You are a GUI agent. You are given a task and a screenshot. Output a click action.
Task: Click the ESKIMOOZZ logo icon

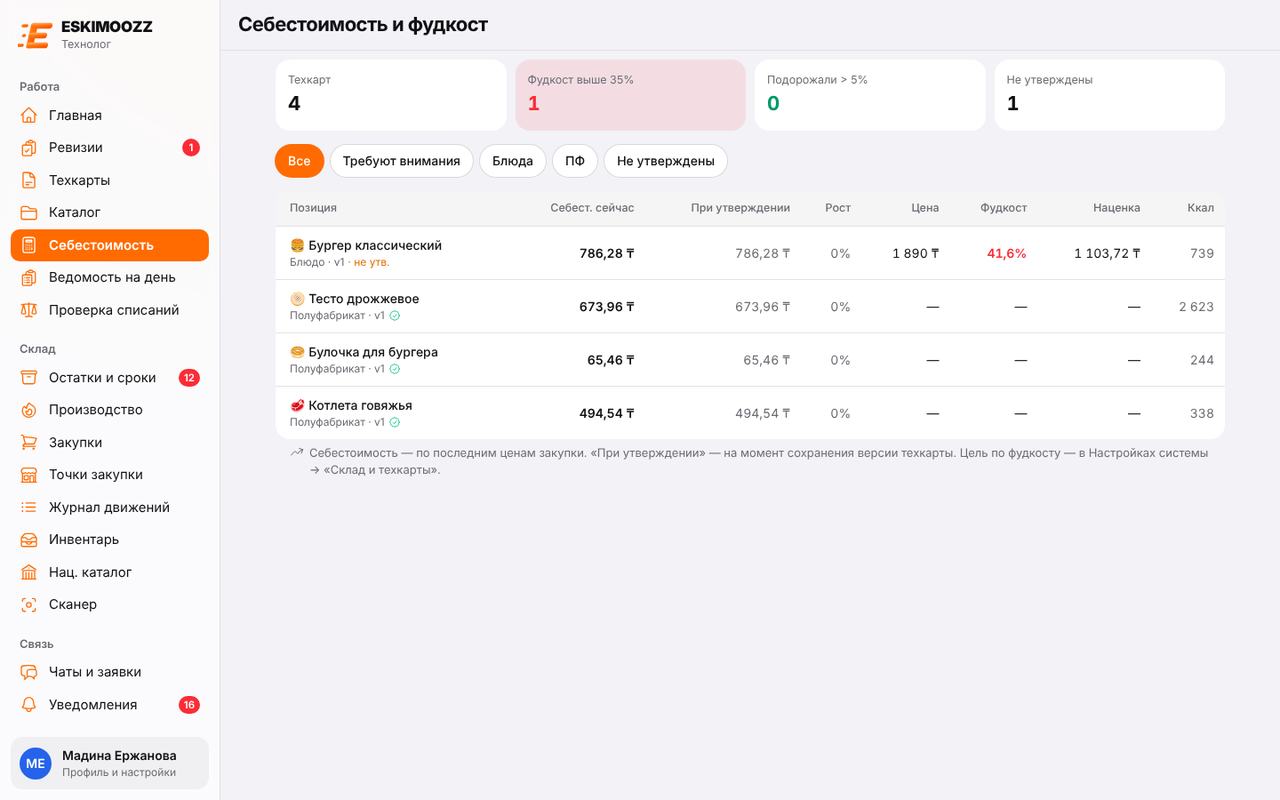coord(35,34)
